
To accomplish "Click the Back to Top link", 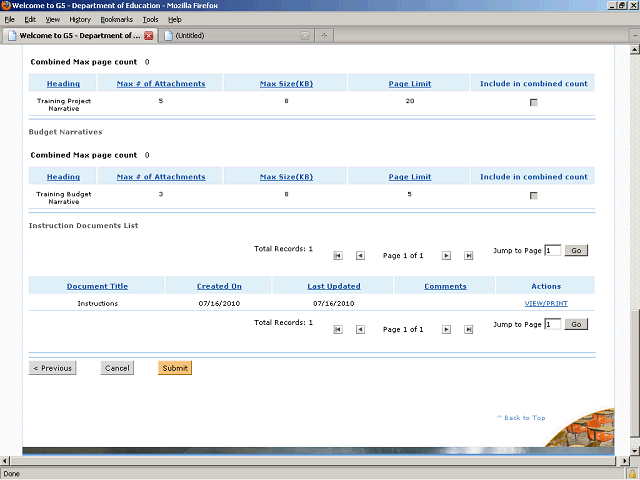I will [x=521, y=418].
